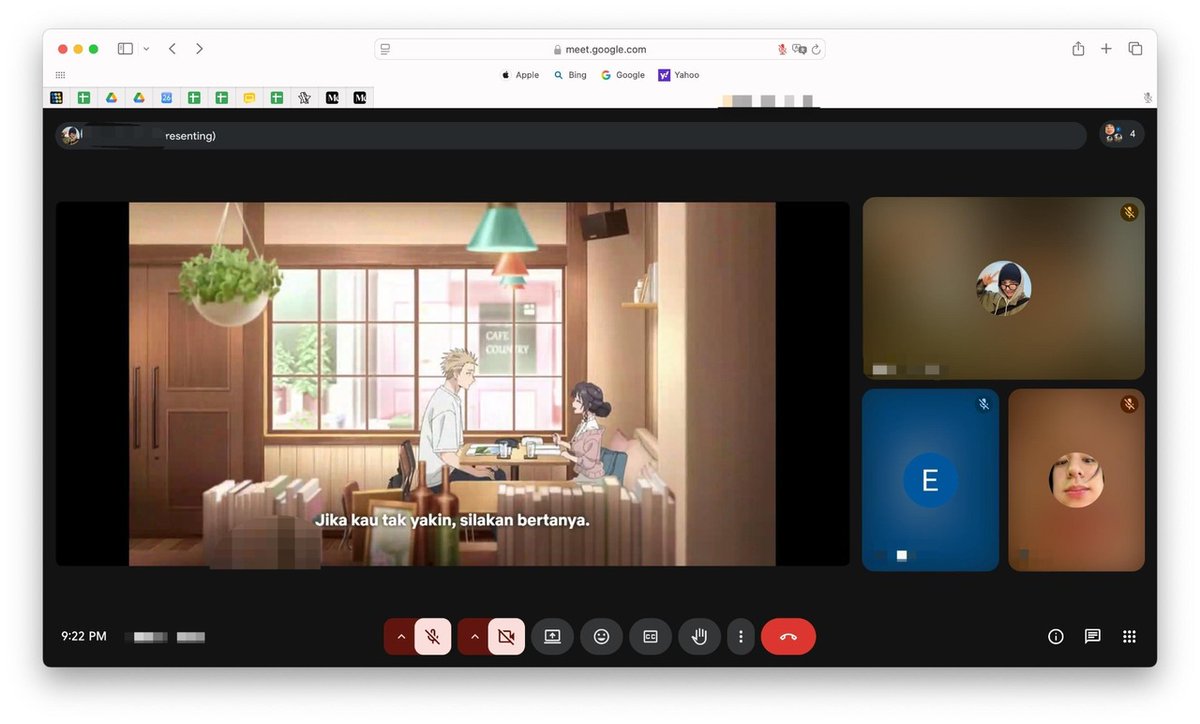
Task: Select the participant tile with letter E
Action: [930, 480]
